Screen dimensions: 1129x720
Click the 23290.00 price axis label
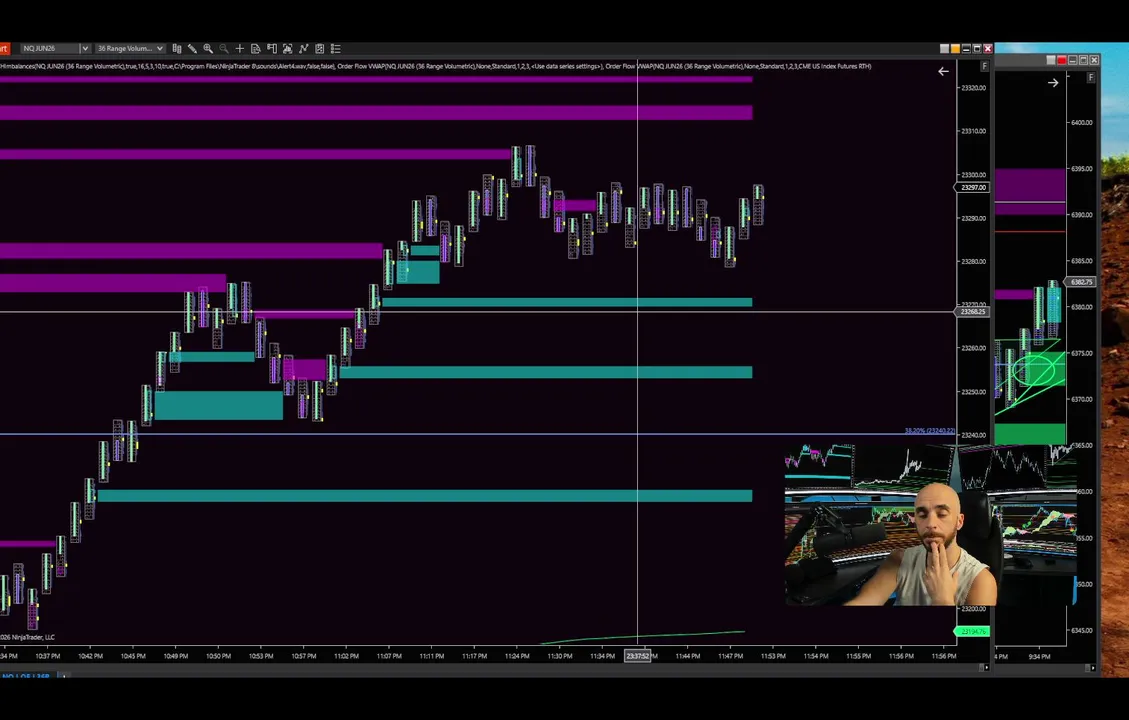pyautogui.click(x=973, y=217)
